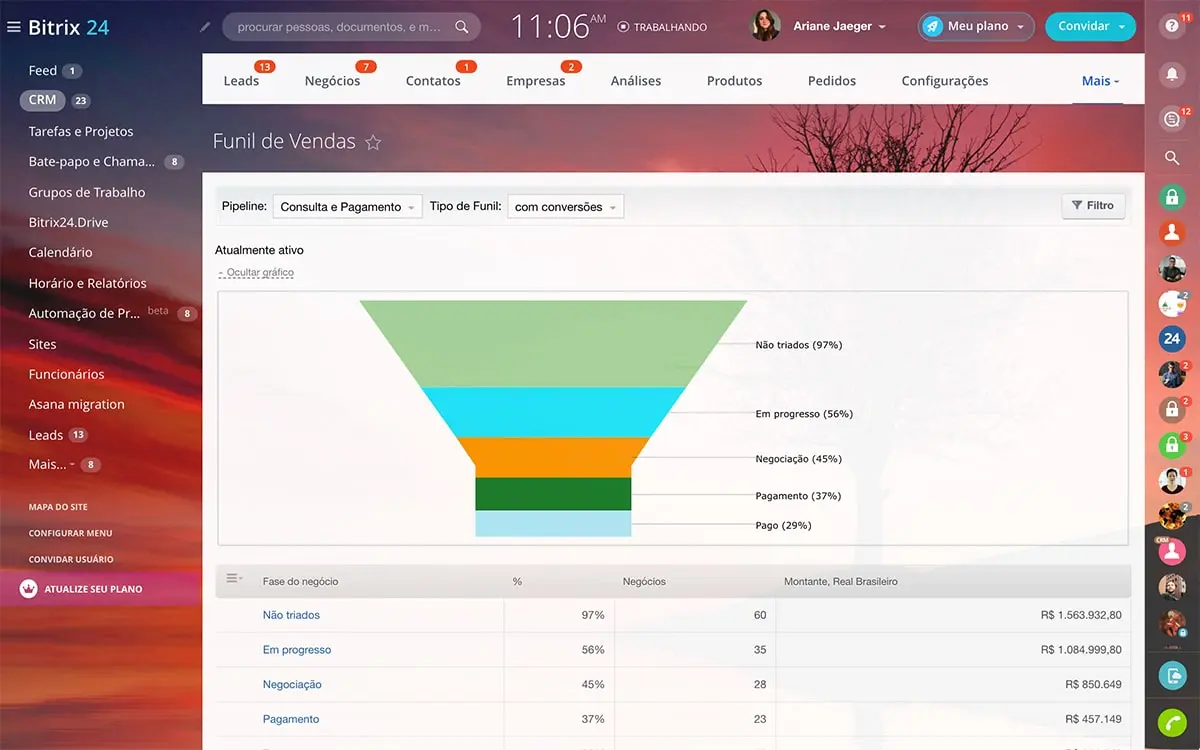The height and width of the screenshot is (750, 1200).
Task: Click the orange Negociação funnel segment
Action: 553,457
